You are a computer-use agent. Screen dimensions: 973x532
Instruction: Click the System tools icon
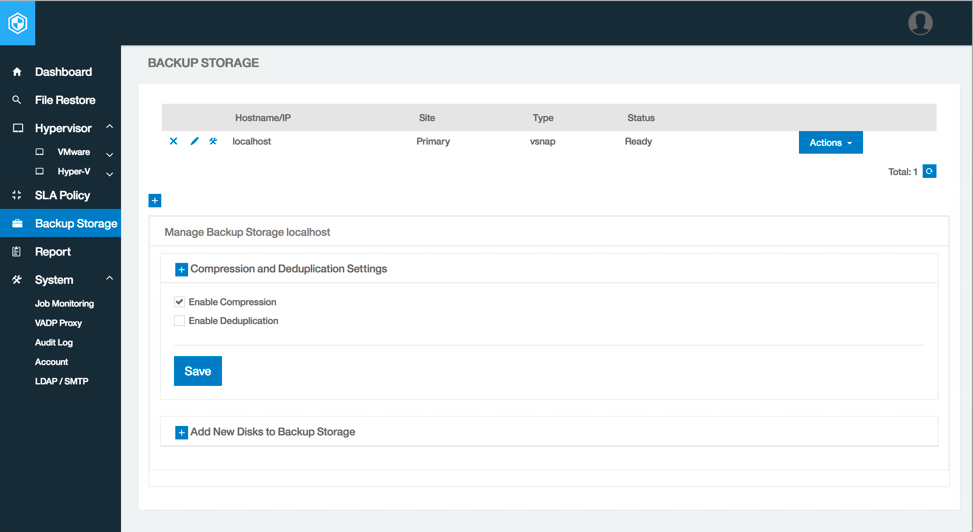pyautogui.click(x=17, y=280)
